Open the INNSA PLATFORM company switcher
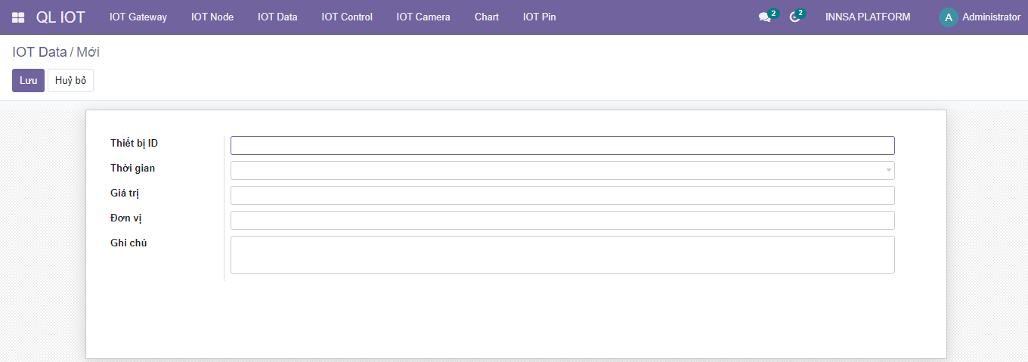This screenshot has width=1028, height=362. point(867,18)
